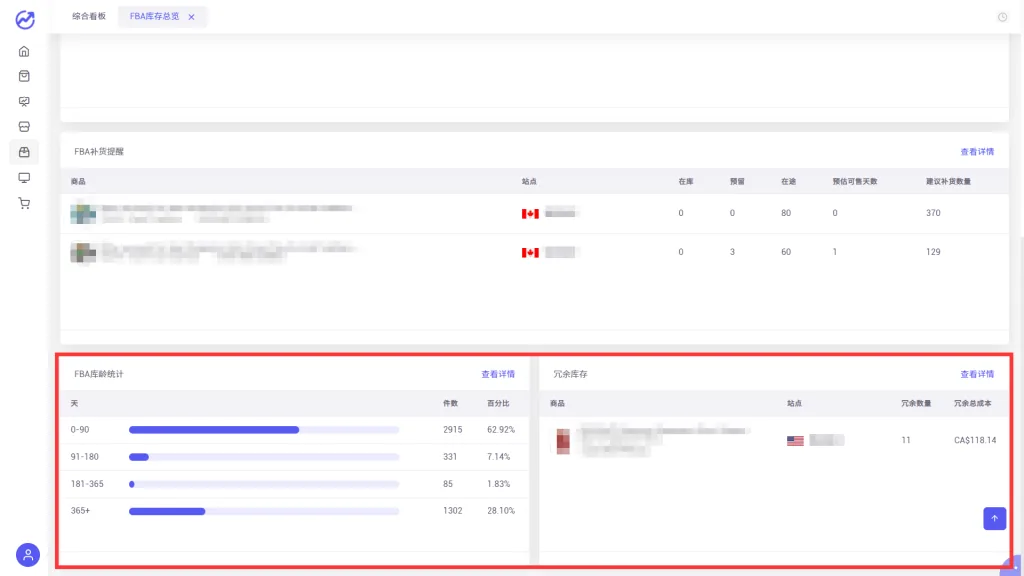Click the 91-180 days row label

coord(84,457)
